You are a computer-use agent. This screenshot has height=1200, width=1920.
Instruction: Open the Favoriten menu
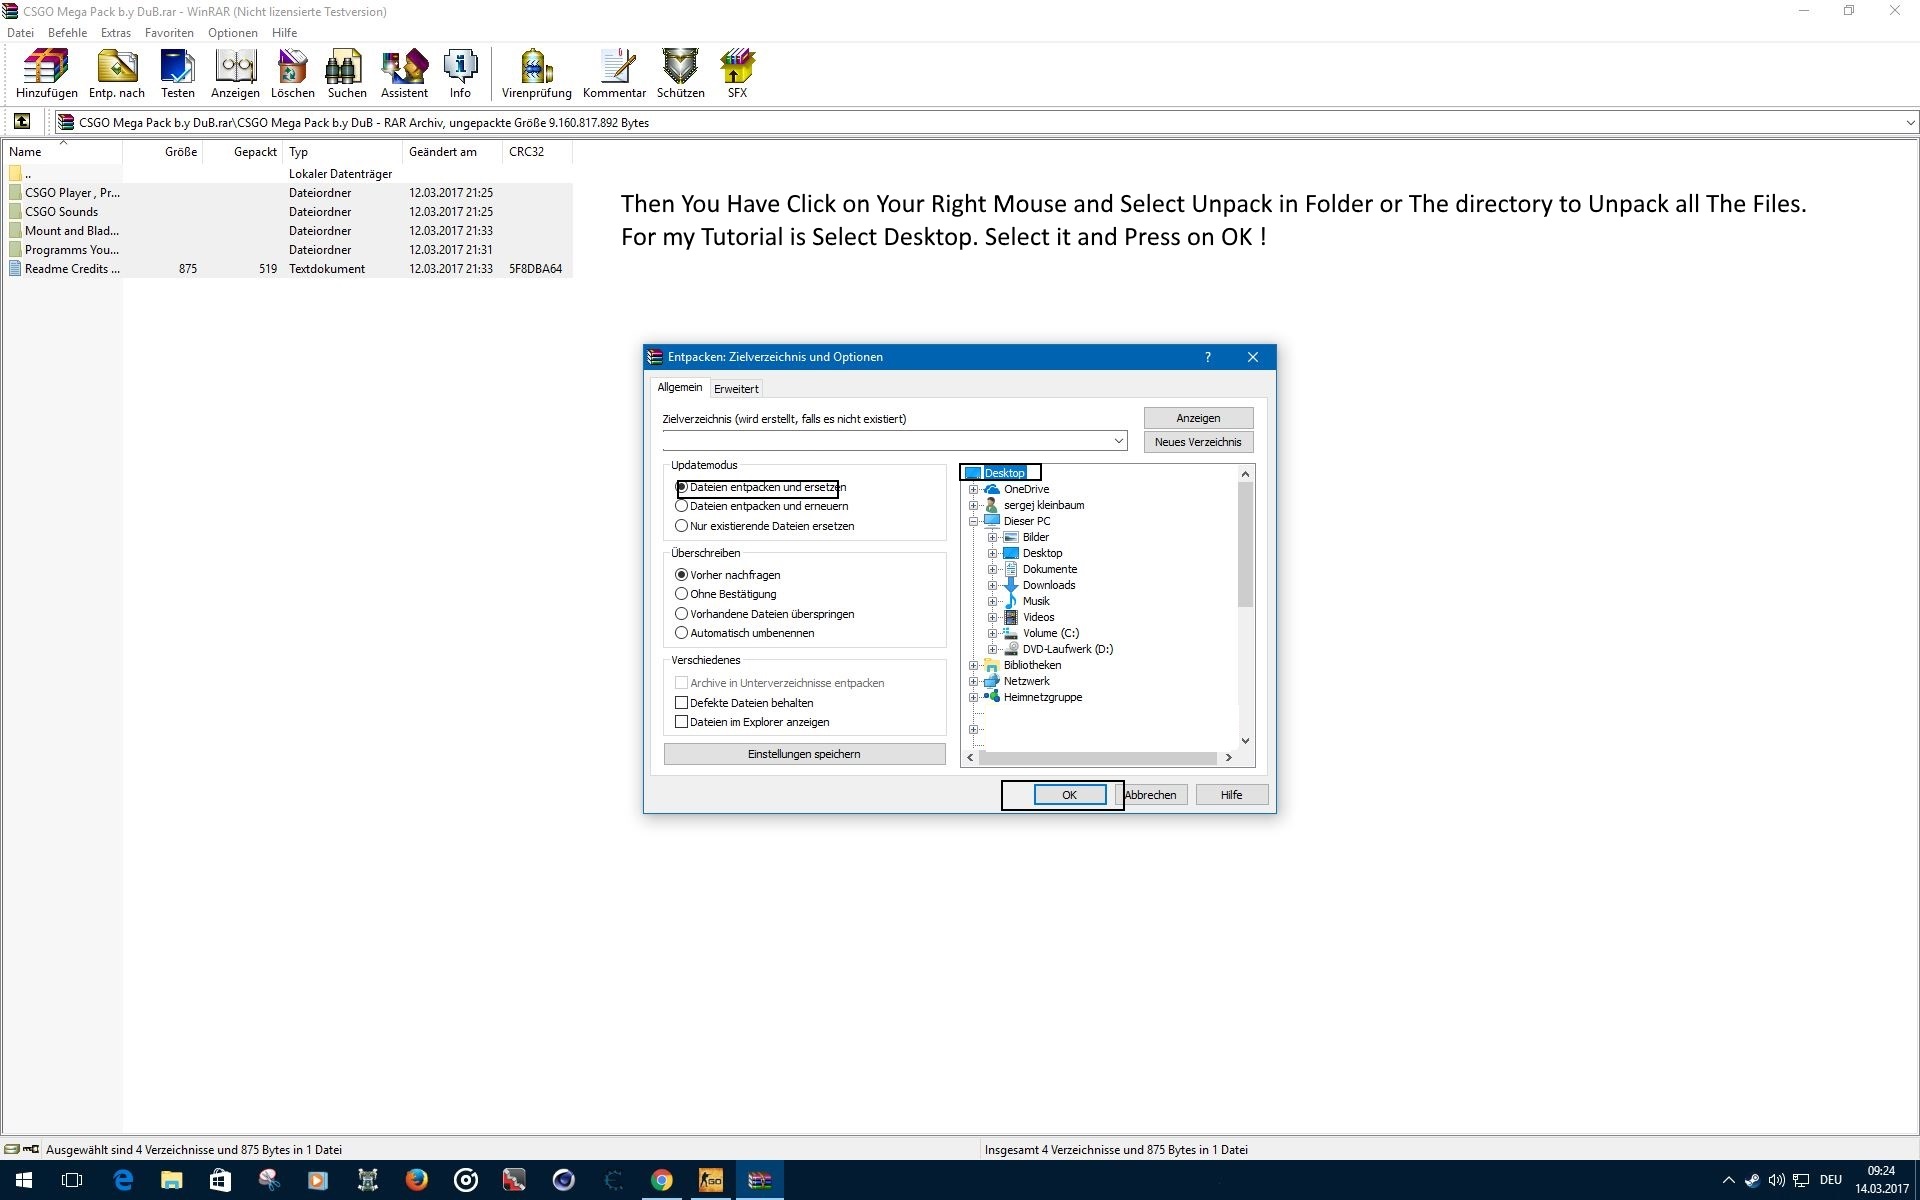point(169,33)
